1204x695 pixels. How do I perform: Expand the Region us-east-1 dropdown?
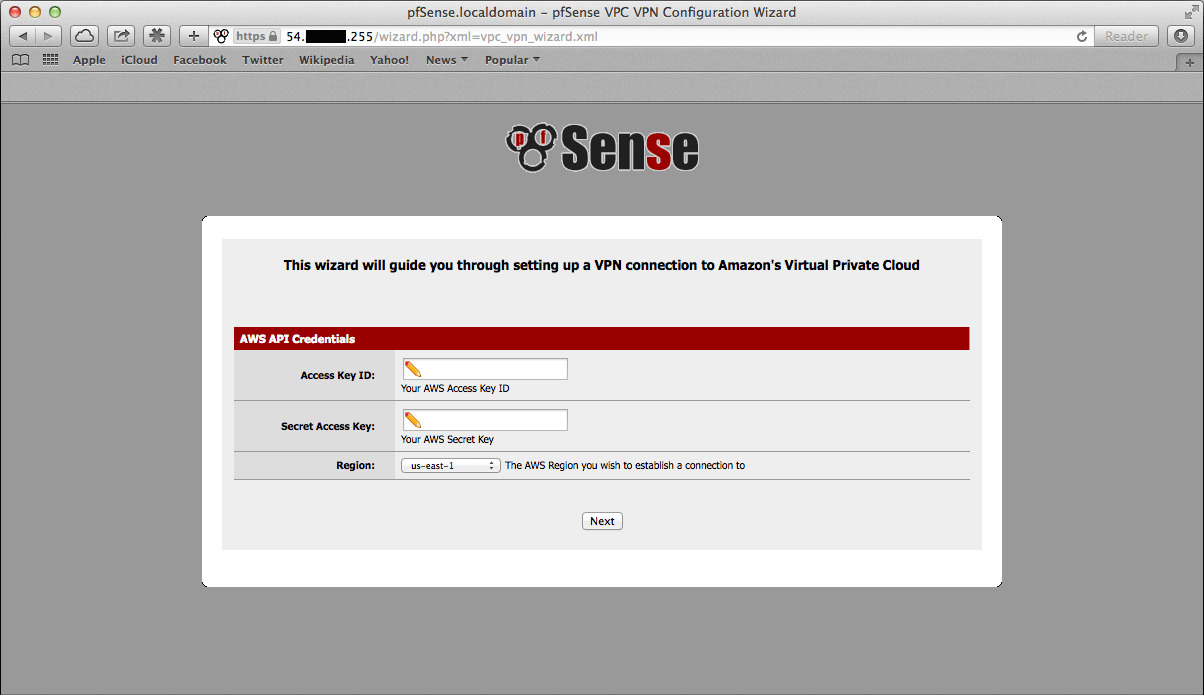tap(450, 466)
